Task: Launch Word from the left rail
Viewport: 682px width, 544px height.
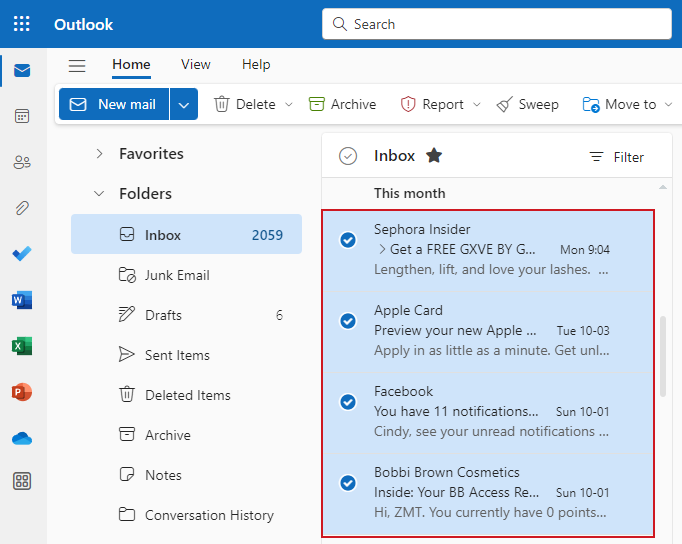Action: click(22, 300)
